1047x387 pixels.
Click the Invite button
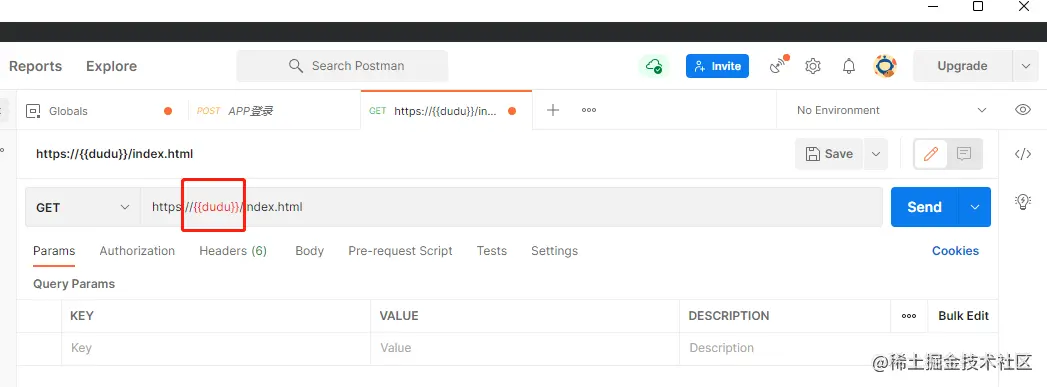coord(717,66)
